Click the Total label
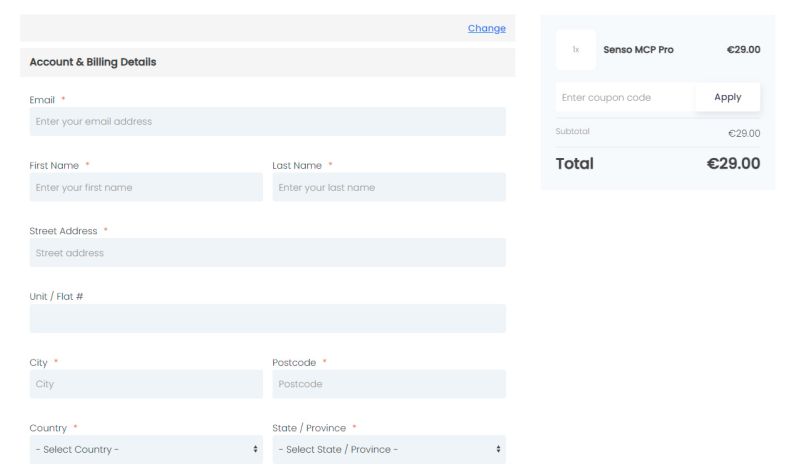Screen dimensions: 800x476 point(574,163)
